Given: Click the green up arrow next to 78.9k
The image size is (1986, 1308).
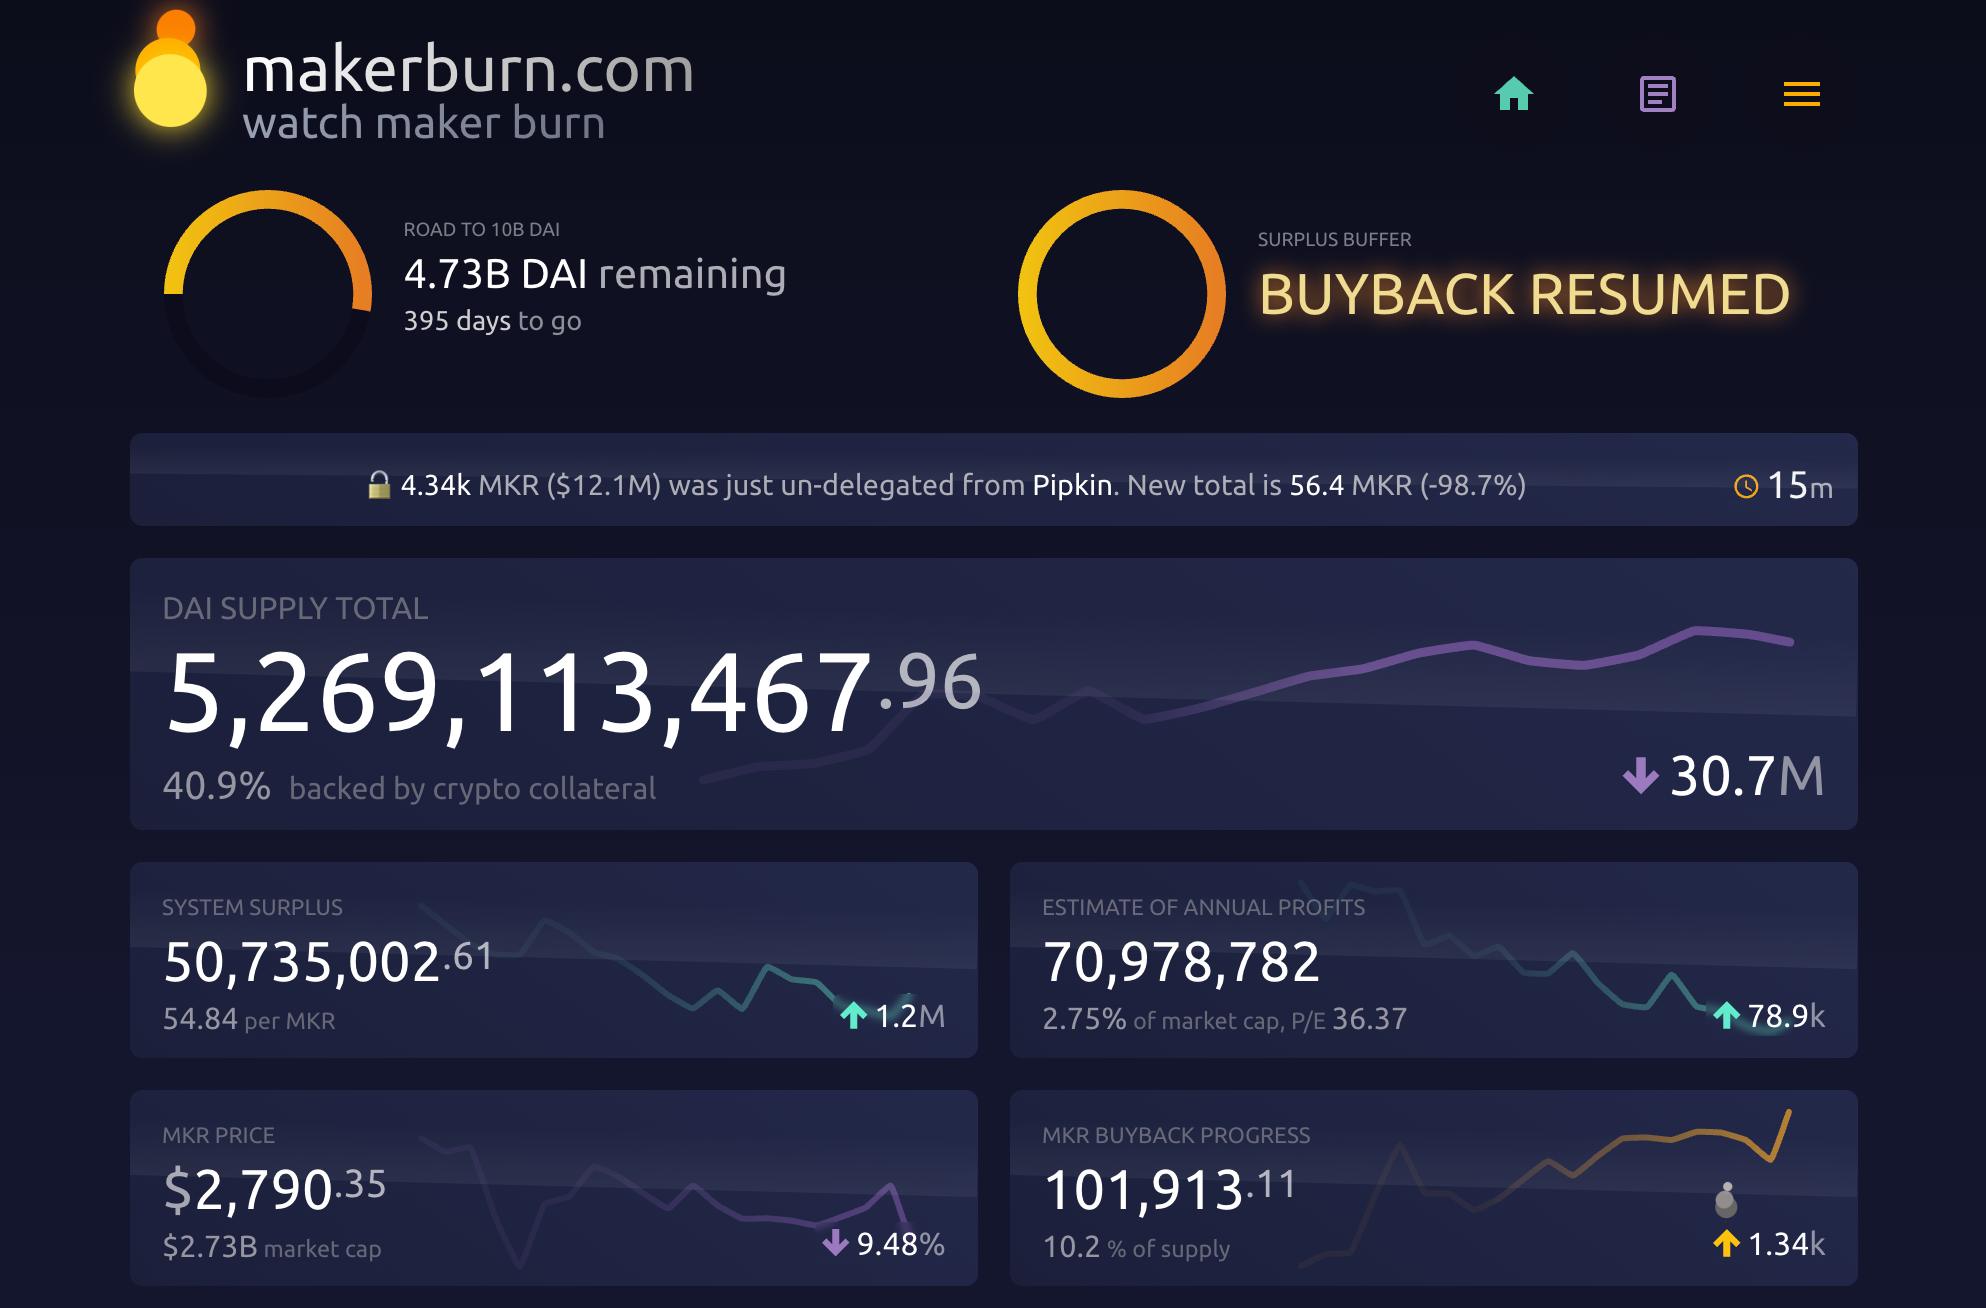Looking at the screenshot, I should coord(1726,1015).
